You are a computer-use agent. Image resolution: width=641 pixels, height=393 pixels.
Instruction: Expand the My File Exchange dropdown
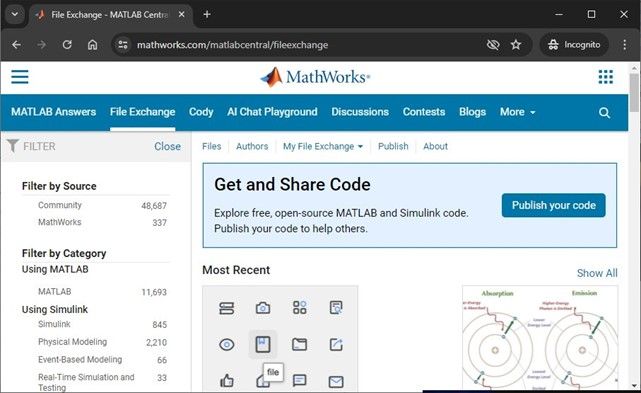pos(323,146)
